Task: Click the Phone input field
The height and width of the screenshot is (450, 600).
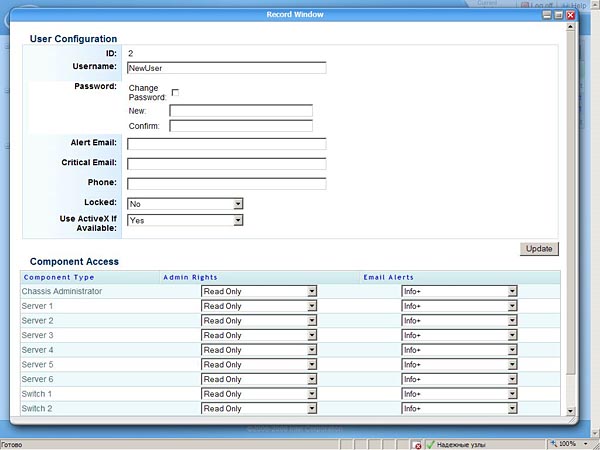Action: (226, 184)
